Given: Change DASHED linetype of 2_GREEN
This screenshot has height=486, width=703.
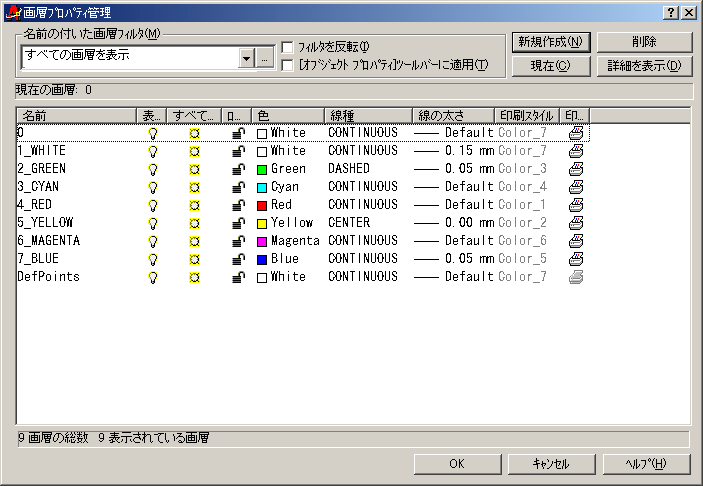Looking at the screenshot, I should [349, 169].
